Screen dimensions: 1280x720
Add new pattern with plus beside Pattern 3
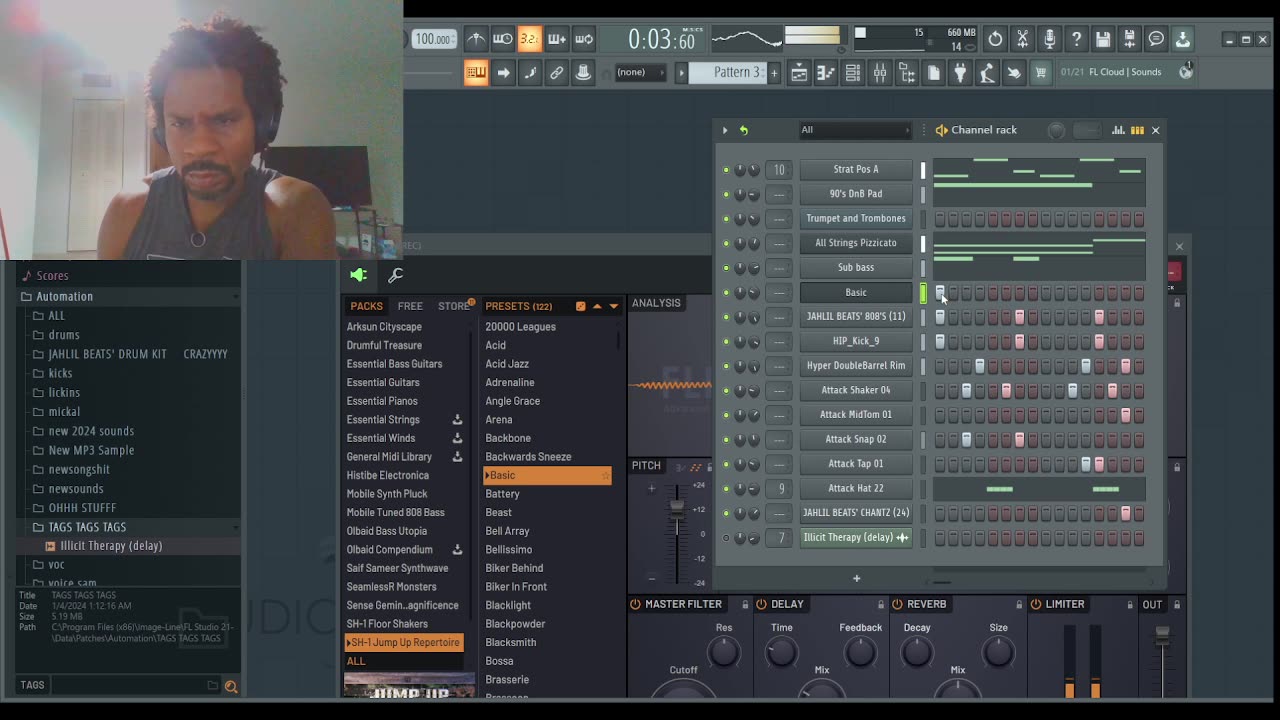(773, 72)
